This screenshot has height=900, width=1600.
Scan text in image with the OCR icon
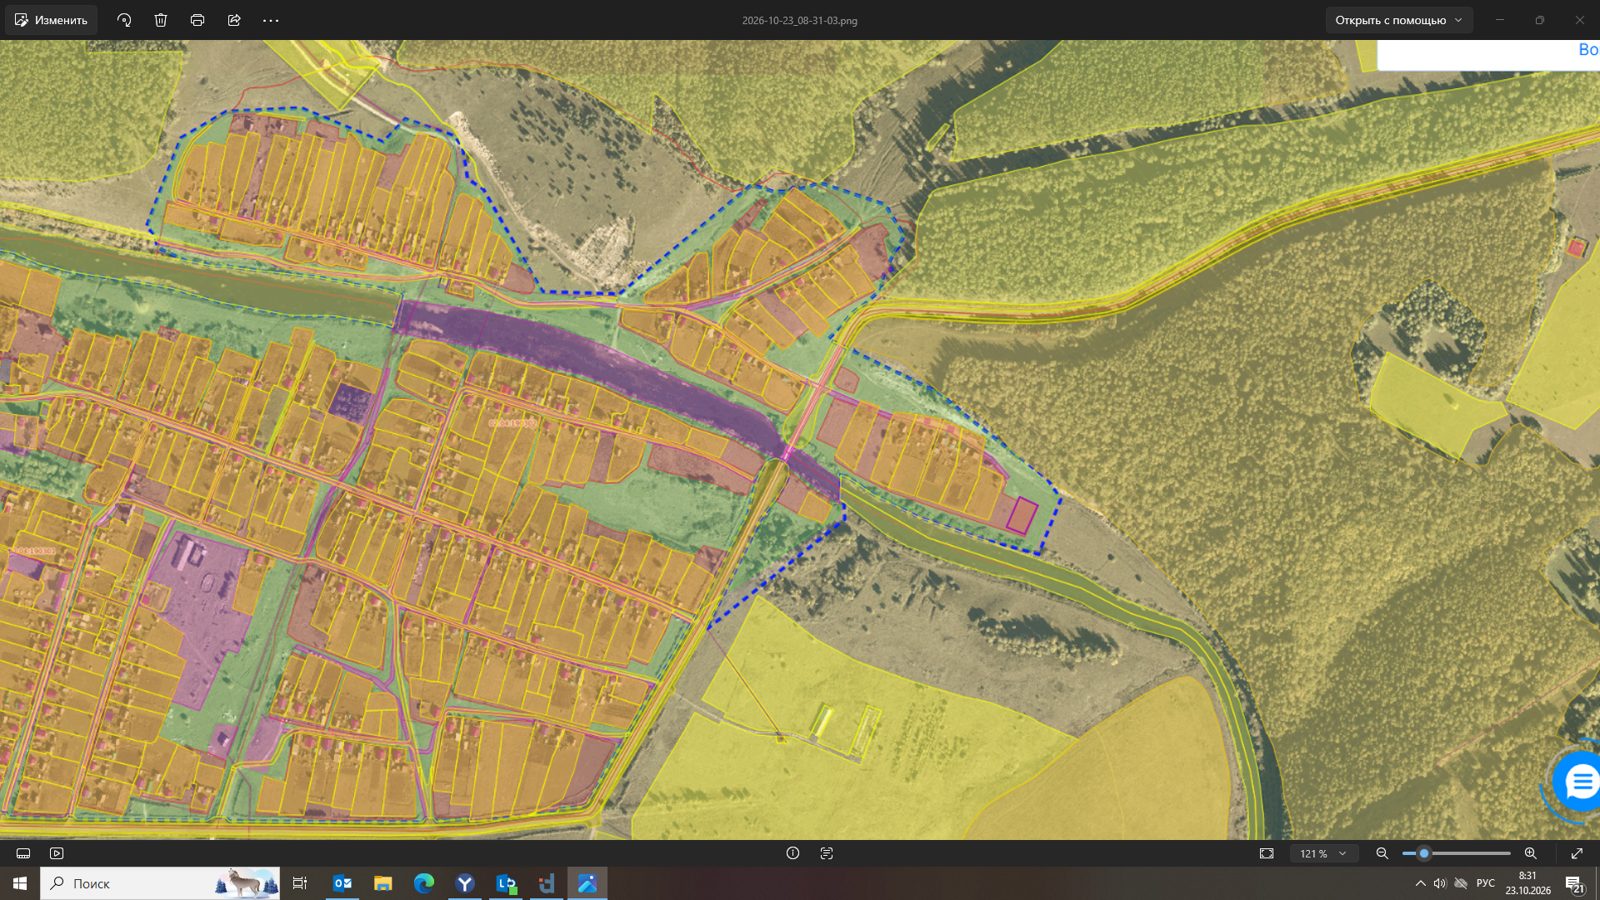tap(827, 853)
